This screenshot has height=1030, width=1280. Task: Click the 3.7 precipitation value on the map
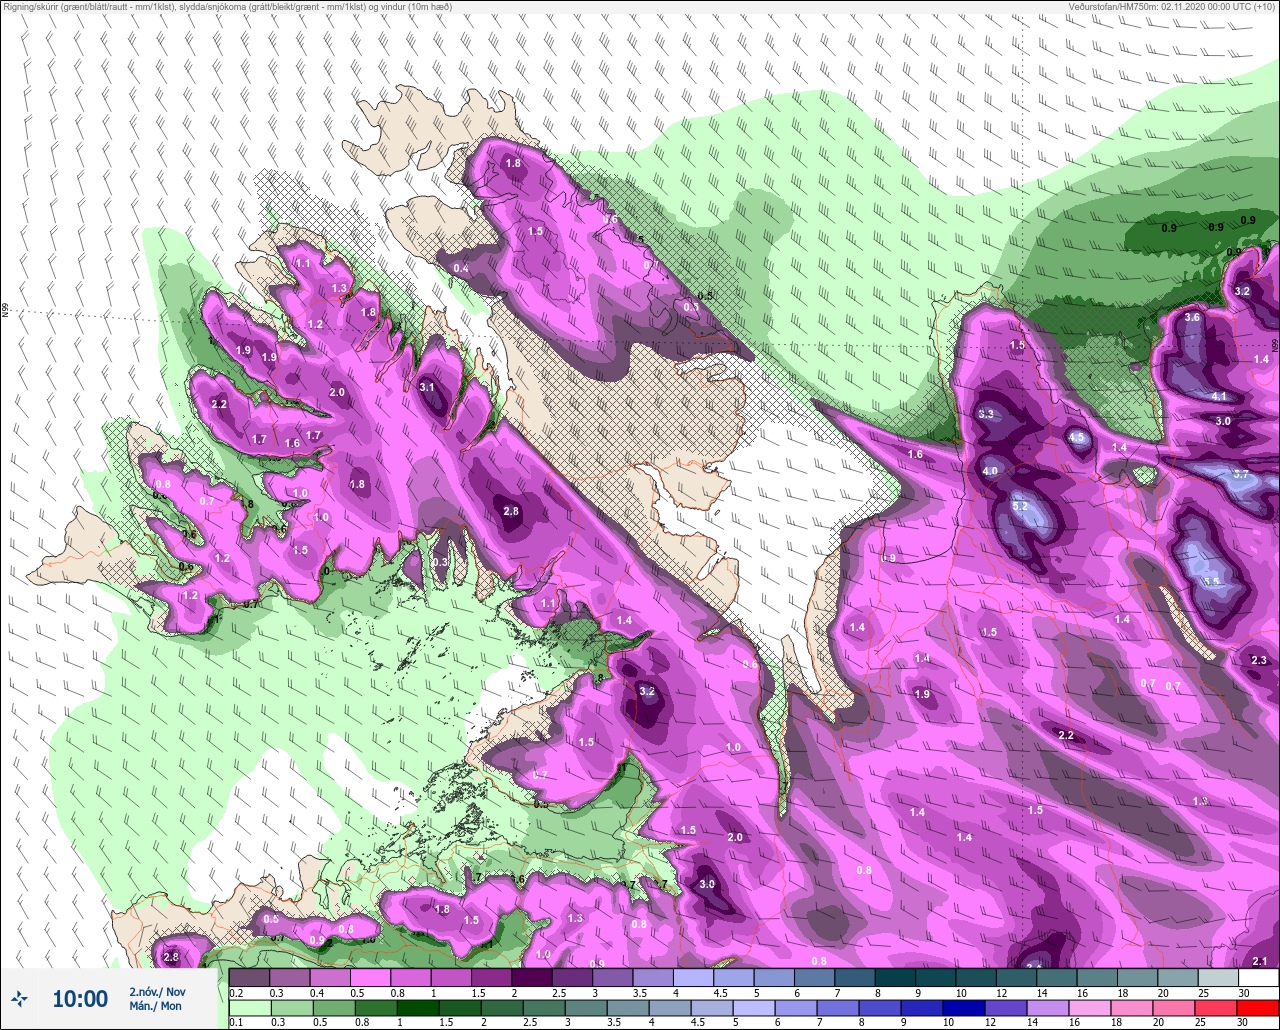click(1240, 474)
